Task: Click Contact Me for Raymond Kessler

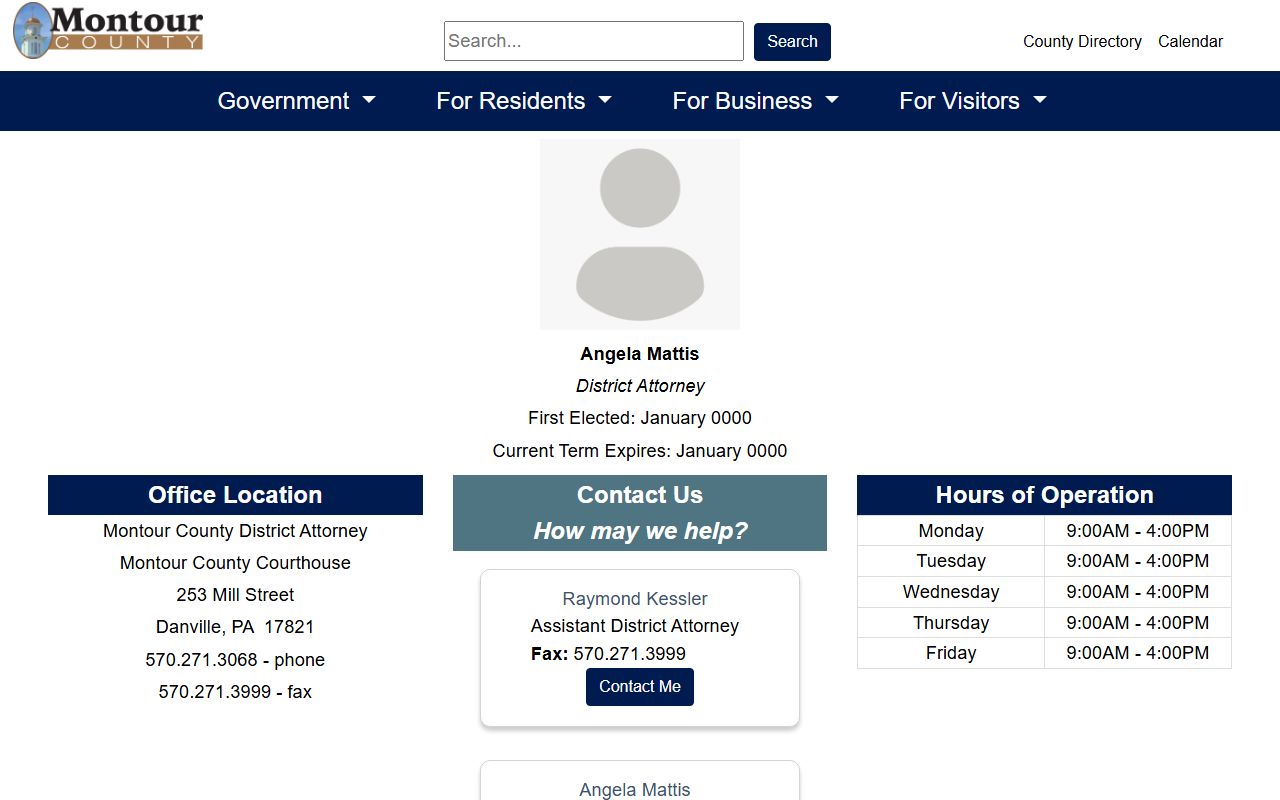Action: [640, 687]
